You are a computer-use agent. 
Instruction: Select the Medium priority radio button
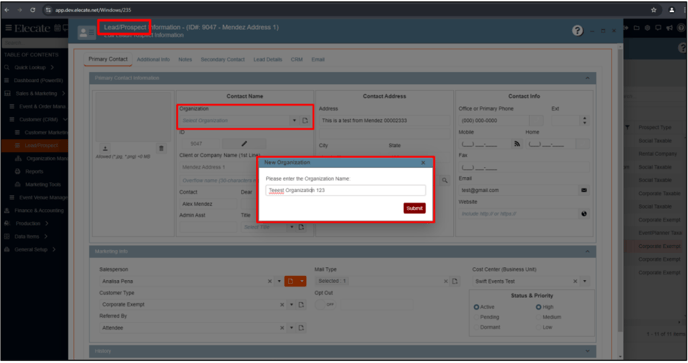coord(538,317)
